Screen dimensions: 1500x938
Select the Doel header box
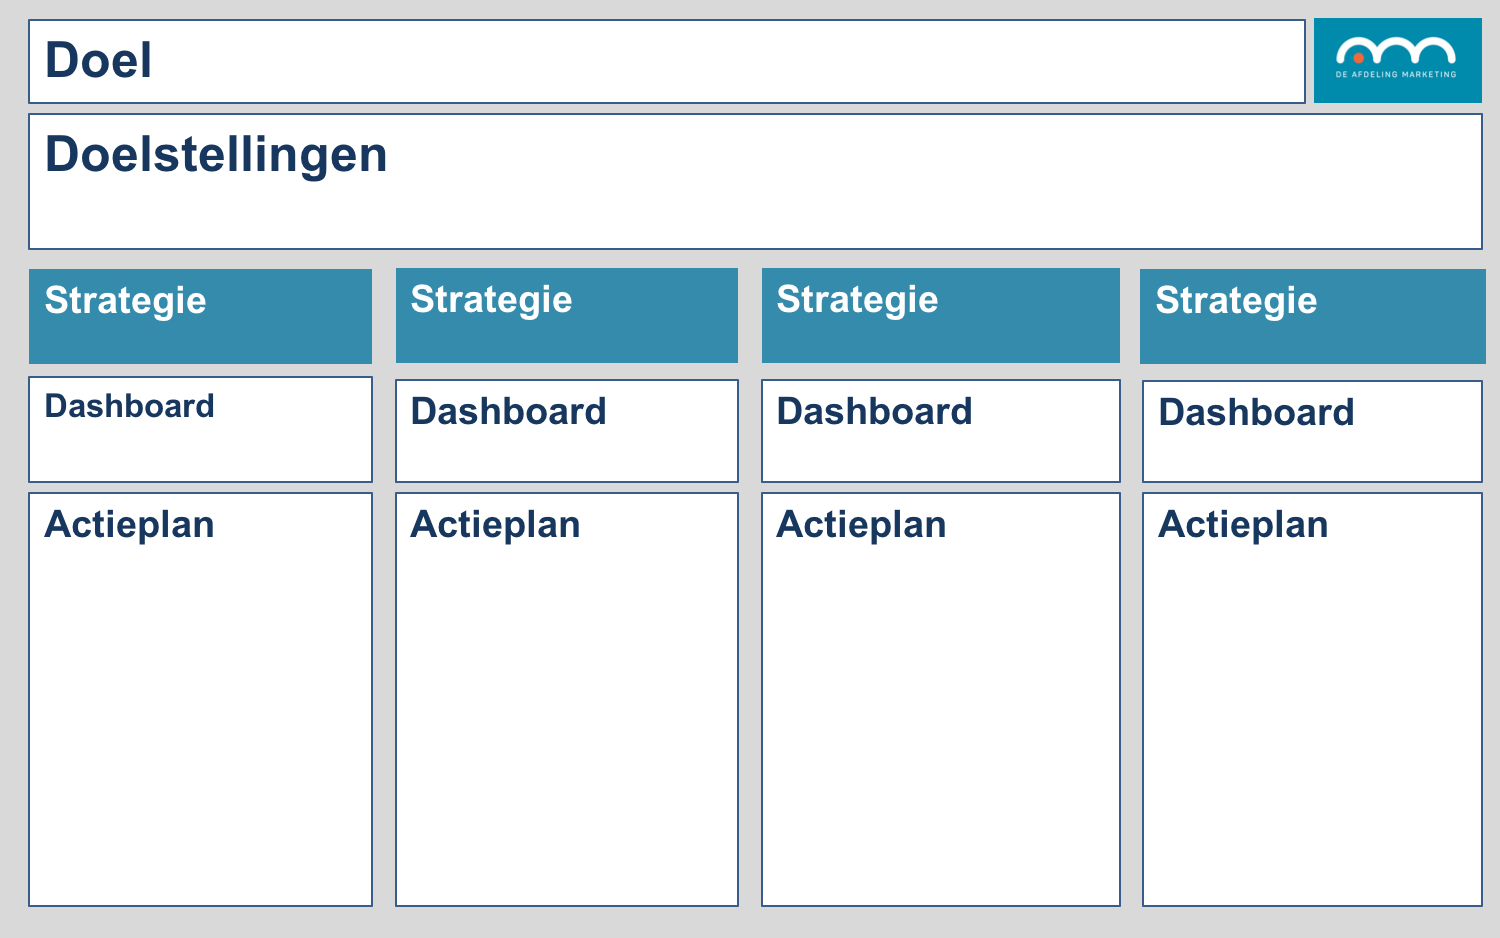click(x=667, y=61)
